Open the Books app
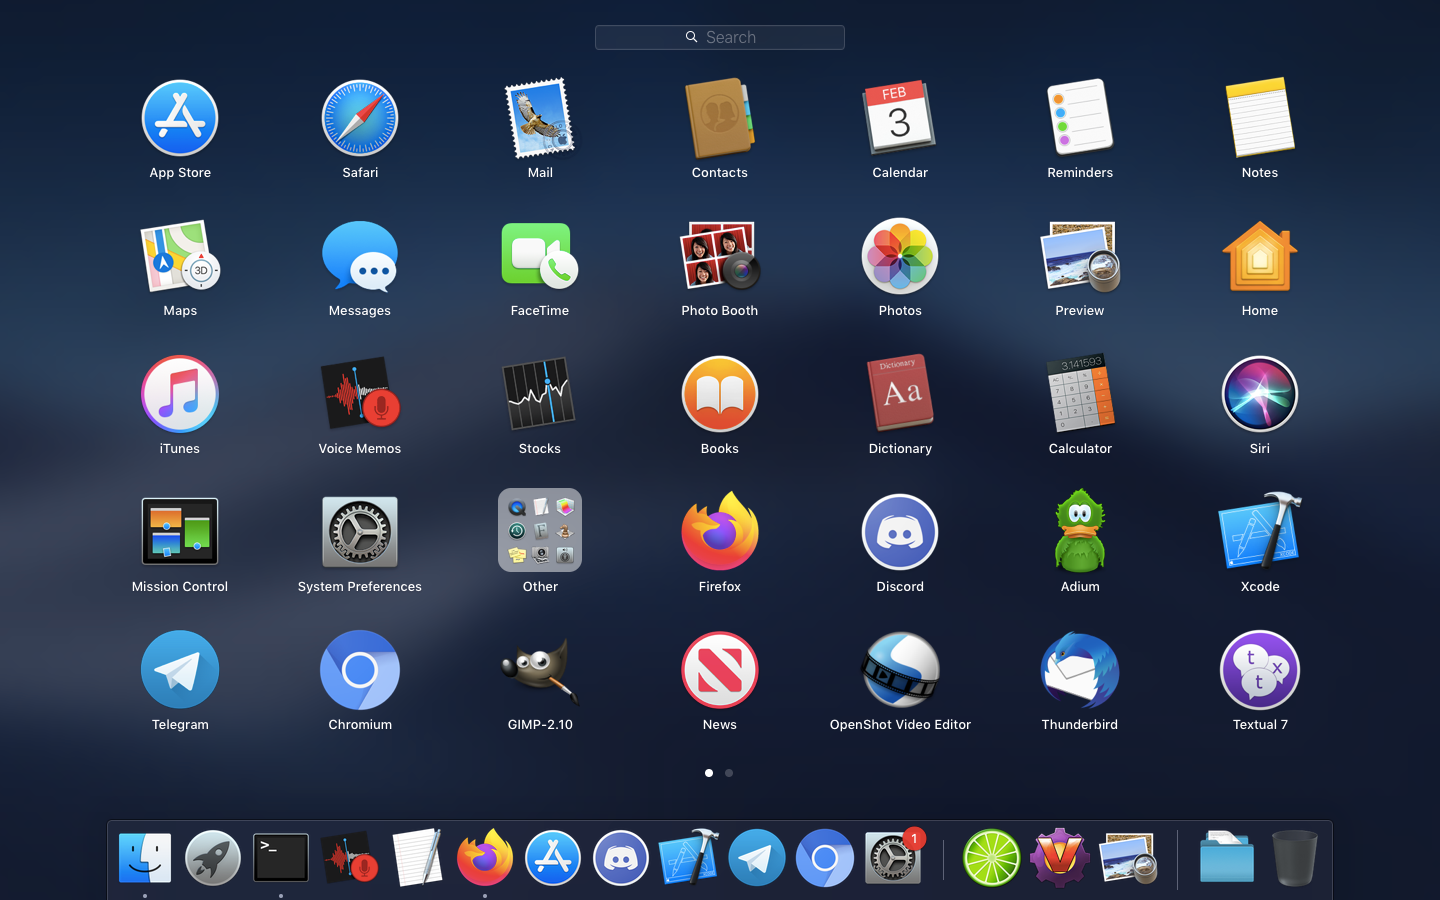The width and height of the screenshot is (1440, 900). (x=720, y=394)
